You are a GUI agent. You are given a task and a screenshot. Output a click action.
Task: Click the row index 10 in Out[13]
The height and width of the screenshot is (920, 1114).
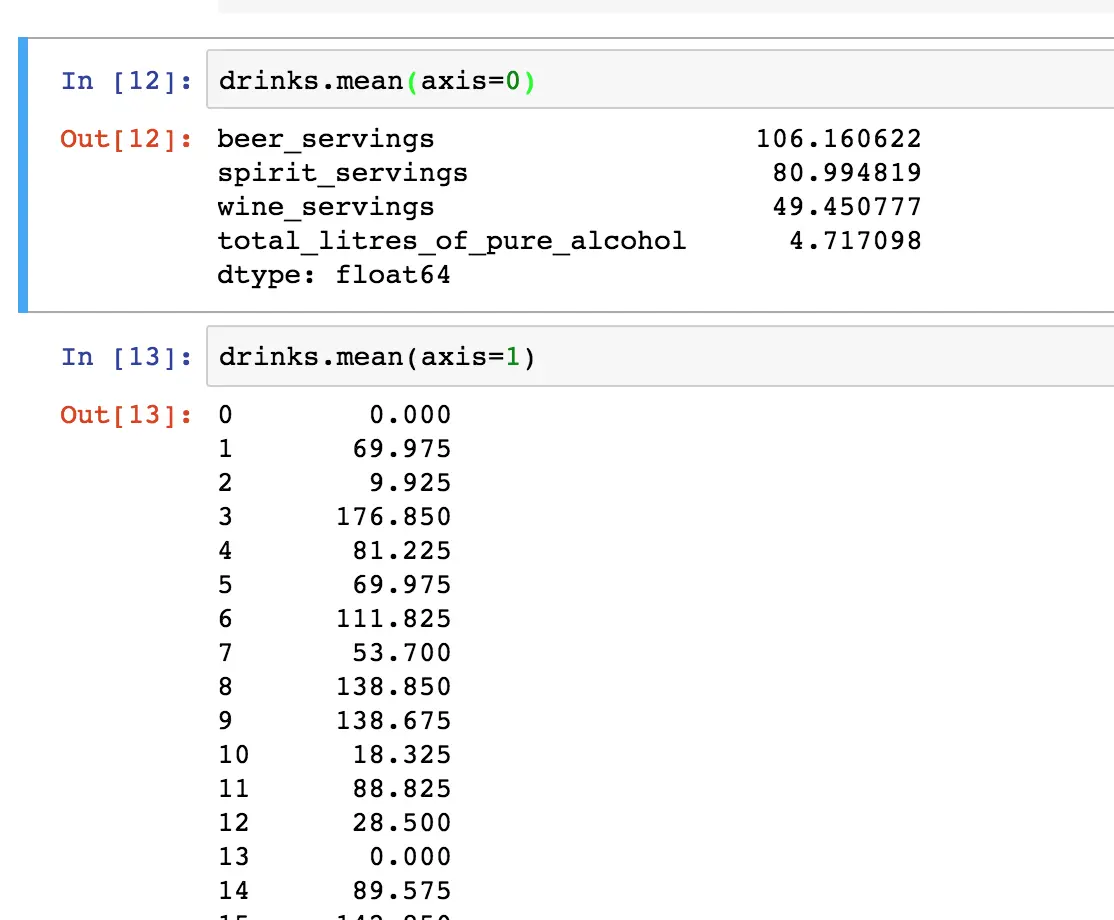click(x=234, y=754)
